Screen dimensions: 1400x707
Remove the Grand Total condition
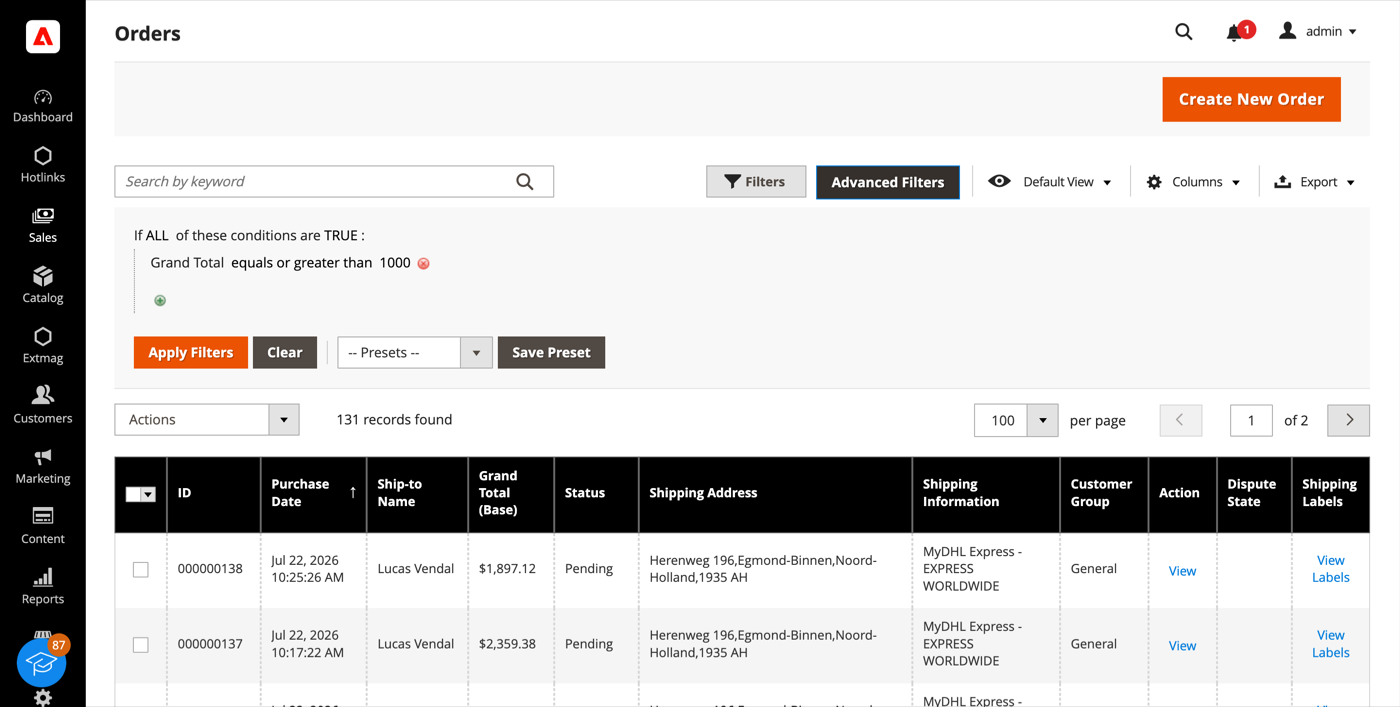pos(424,263)
